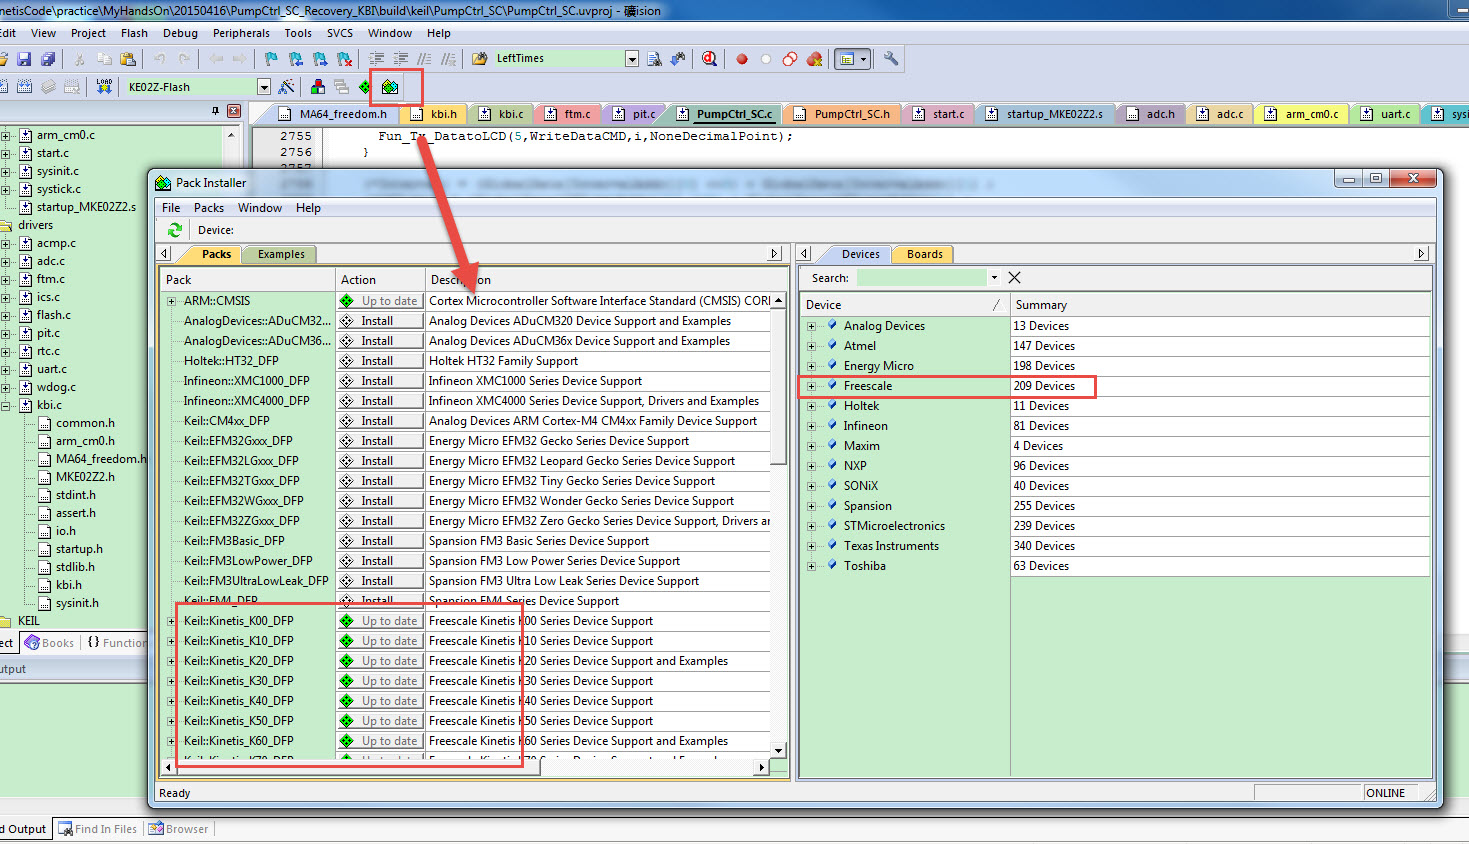This screenshot has width=1469, height=844.
Task: Click Up to date for Keil::Kinetis_K20_DFP
Action: tap(380, 661)
